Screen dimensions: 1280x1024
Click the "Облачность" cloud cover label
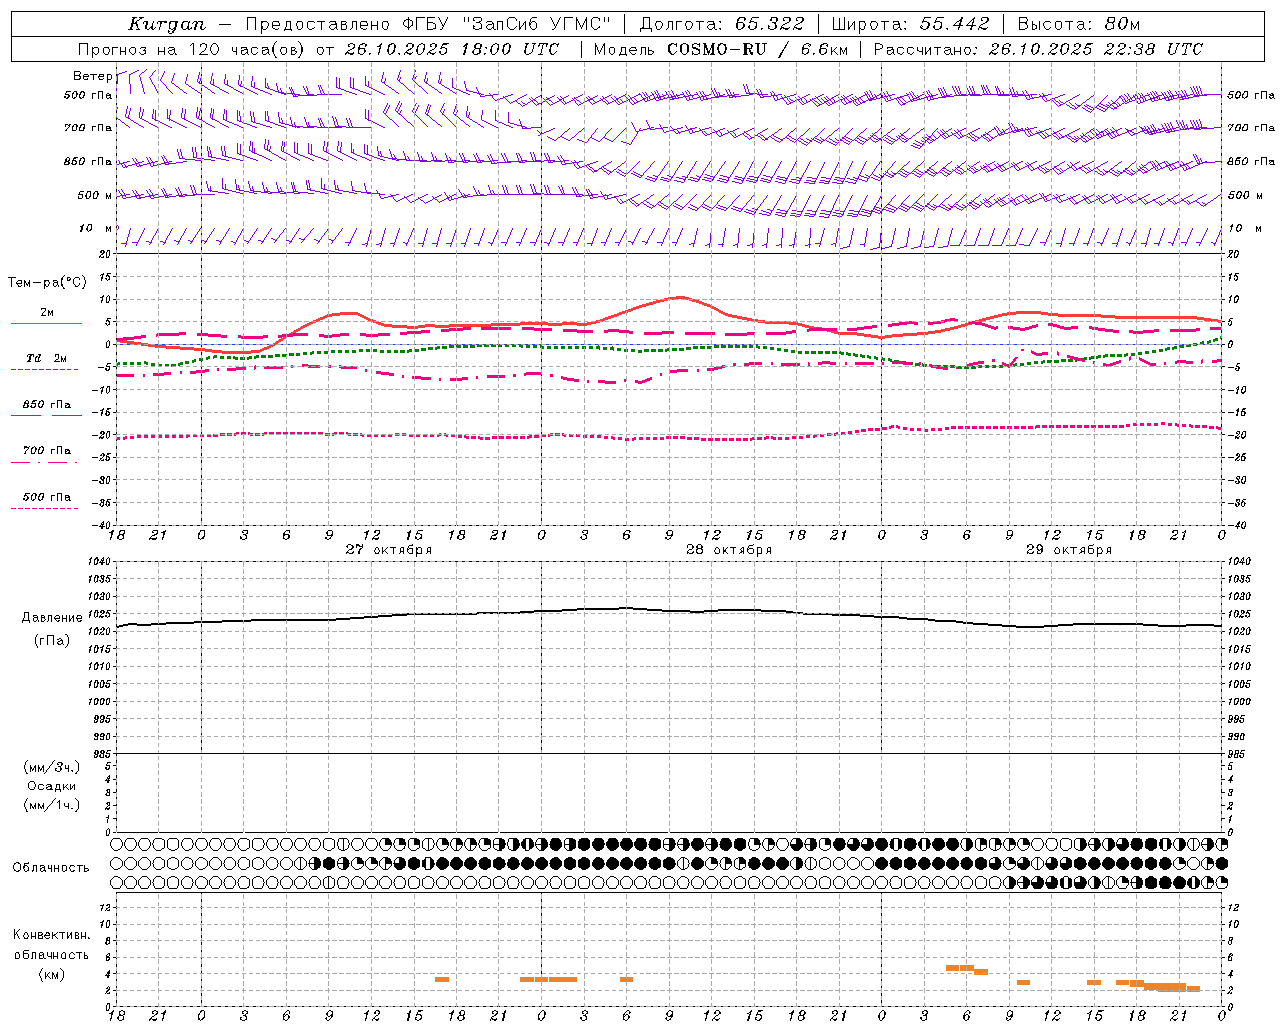(x=51, y=867)
